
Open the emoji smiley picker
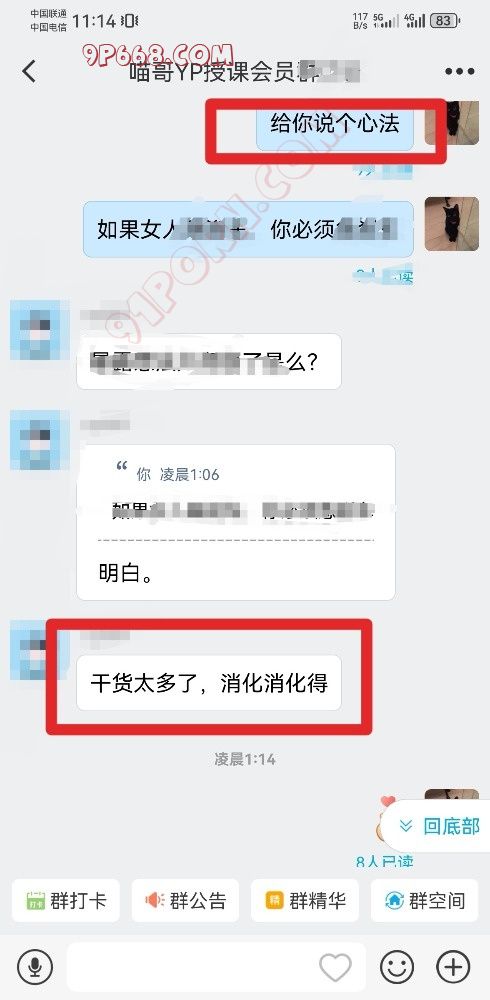[x=397, y=967]
